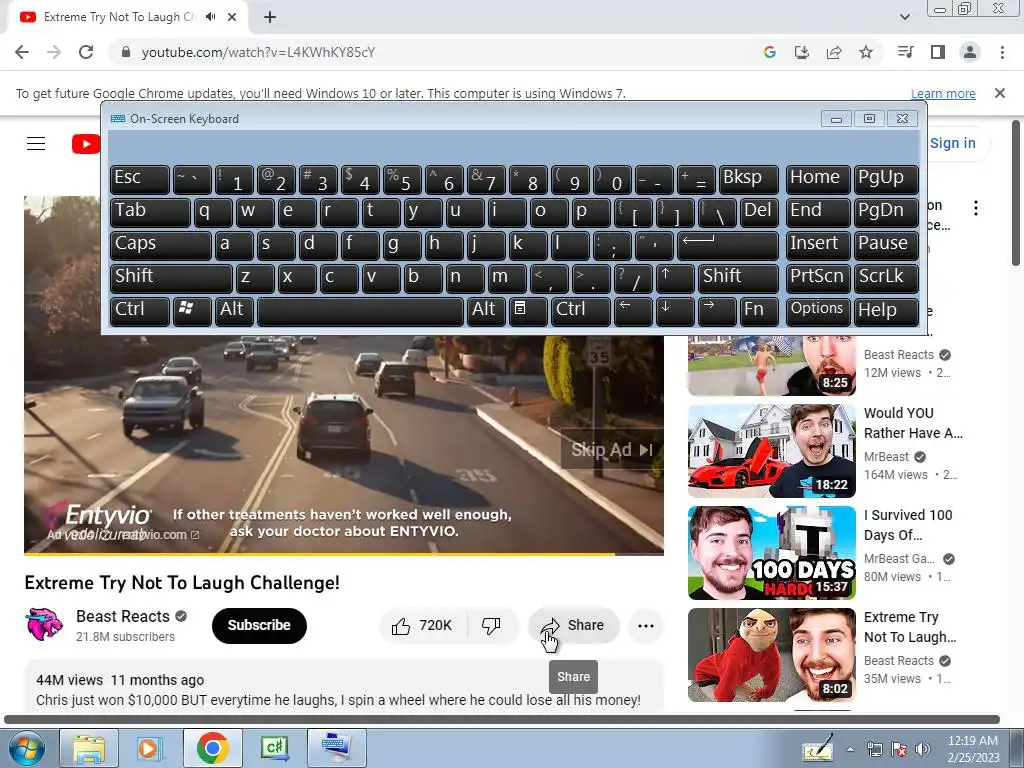Open the tab search chevron in Chrome
Viewport: 1024px width, 768px height.
click(904, 17)
